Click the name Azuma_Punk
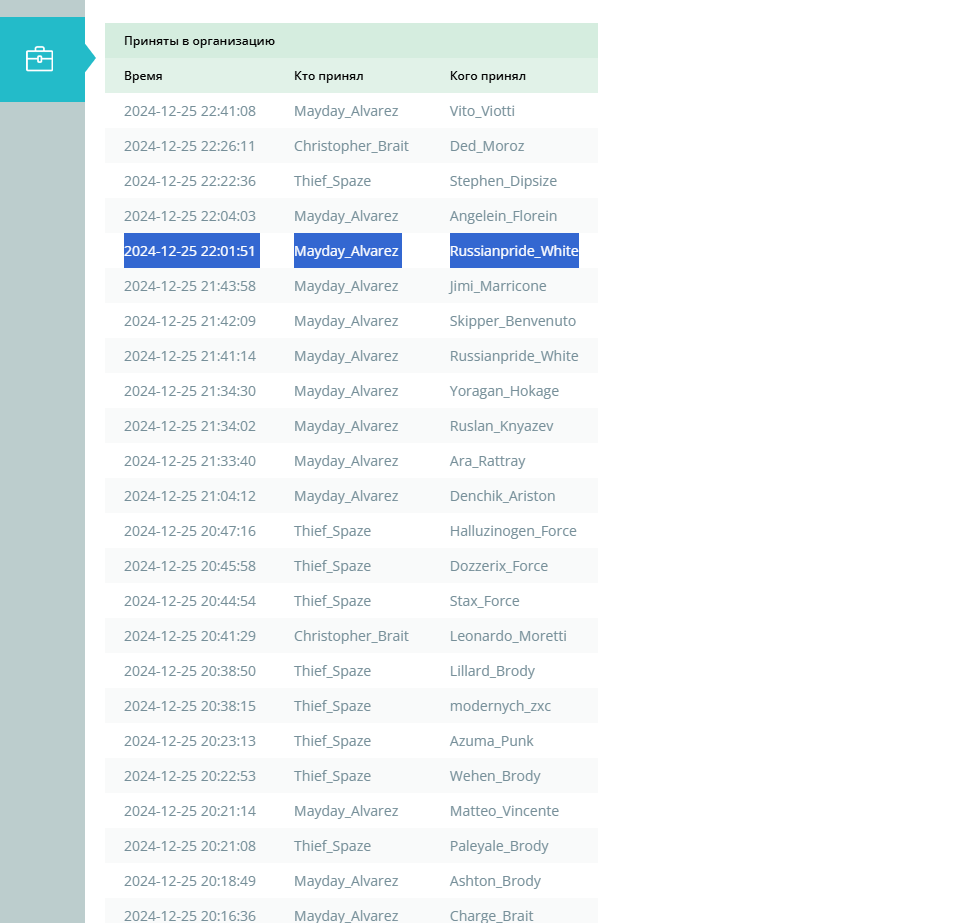 point(491,741)
